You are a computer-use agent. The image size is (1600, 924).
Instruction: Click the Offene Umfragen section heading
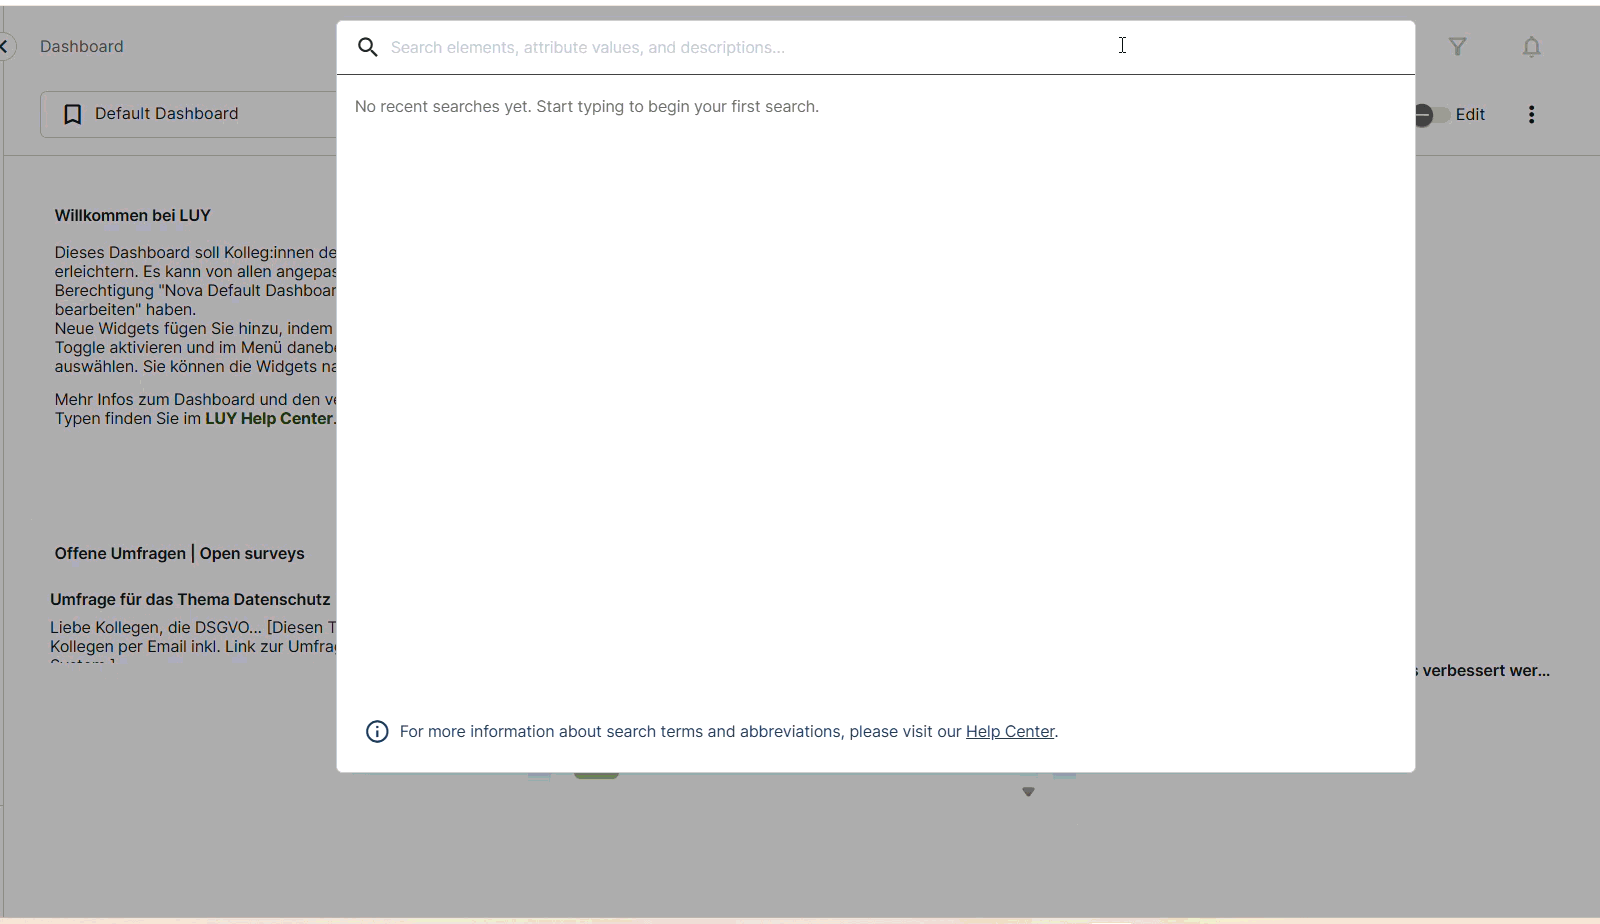coord(180,553)
